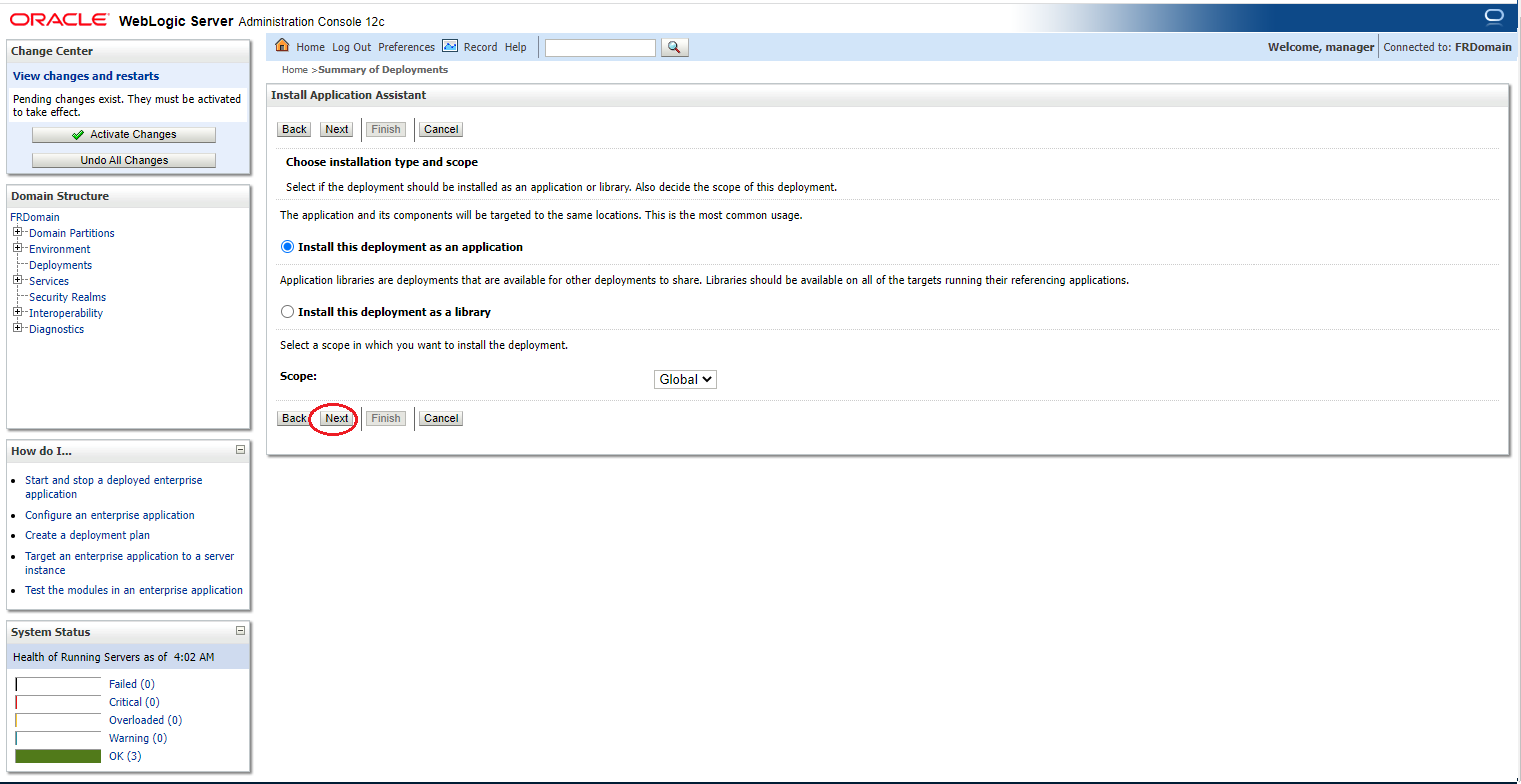Click the Interoperability label in tree
The image size is (1521, 784).
(x=66, y=313)
